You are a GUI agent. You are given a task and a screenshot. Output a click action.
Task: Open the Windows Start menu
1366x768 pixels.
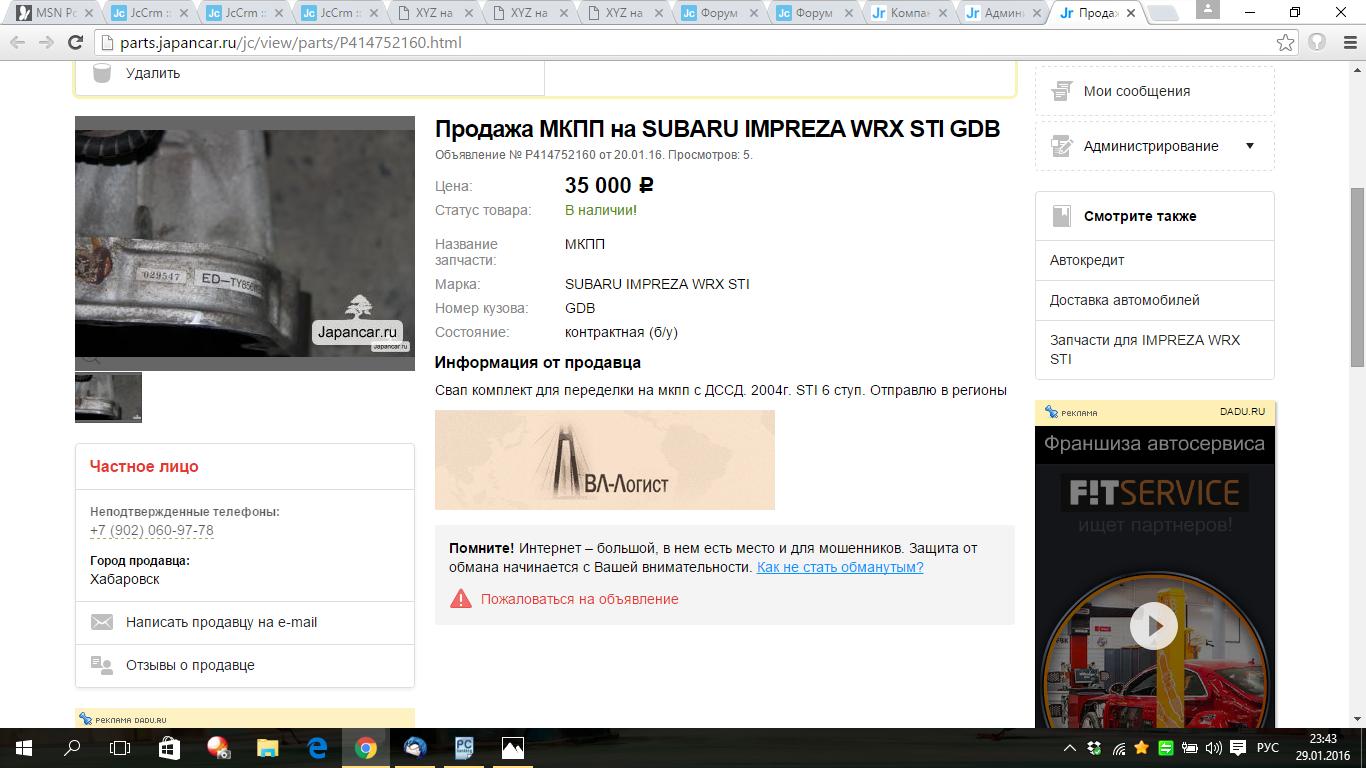click(23, 748)
